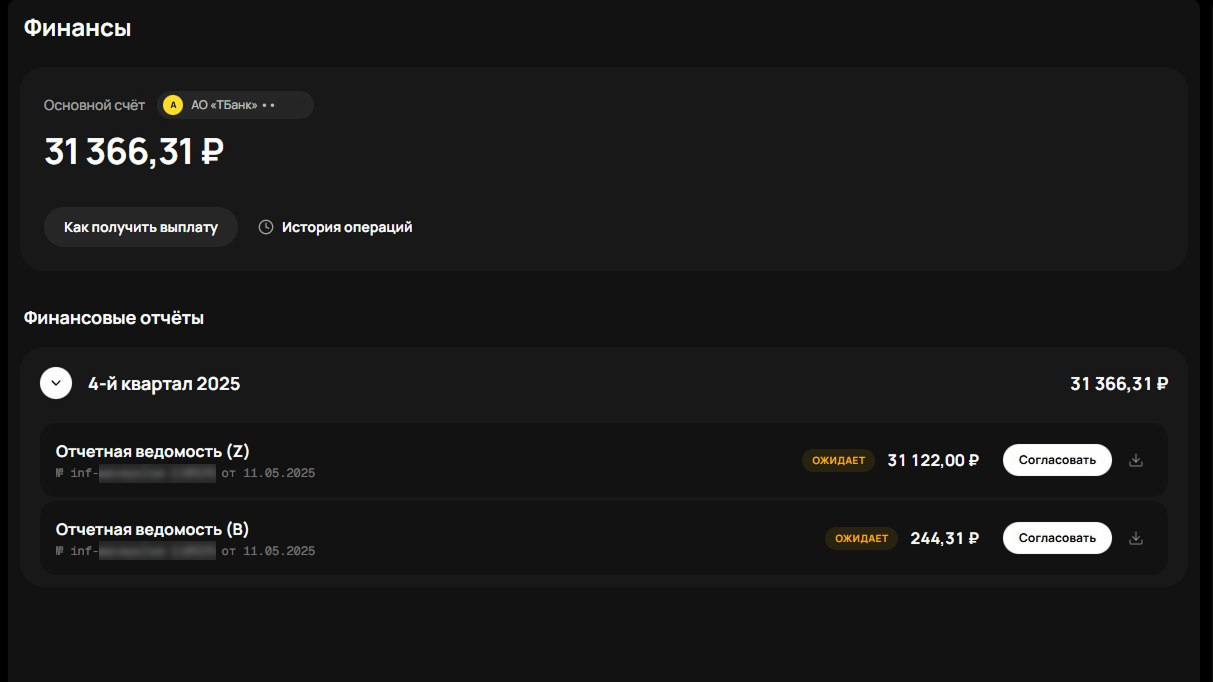The image size is (1213, 682).
Task: Click the 31 122,00 ₽ report amount
Action: [x=933, y=460]
